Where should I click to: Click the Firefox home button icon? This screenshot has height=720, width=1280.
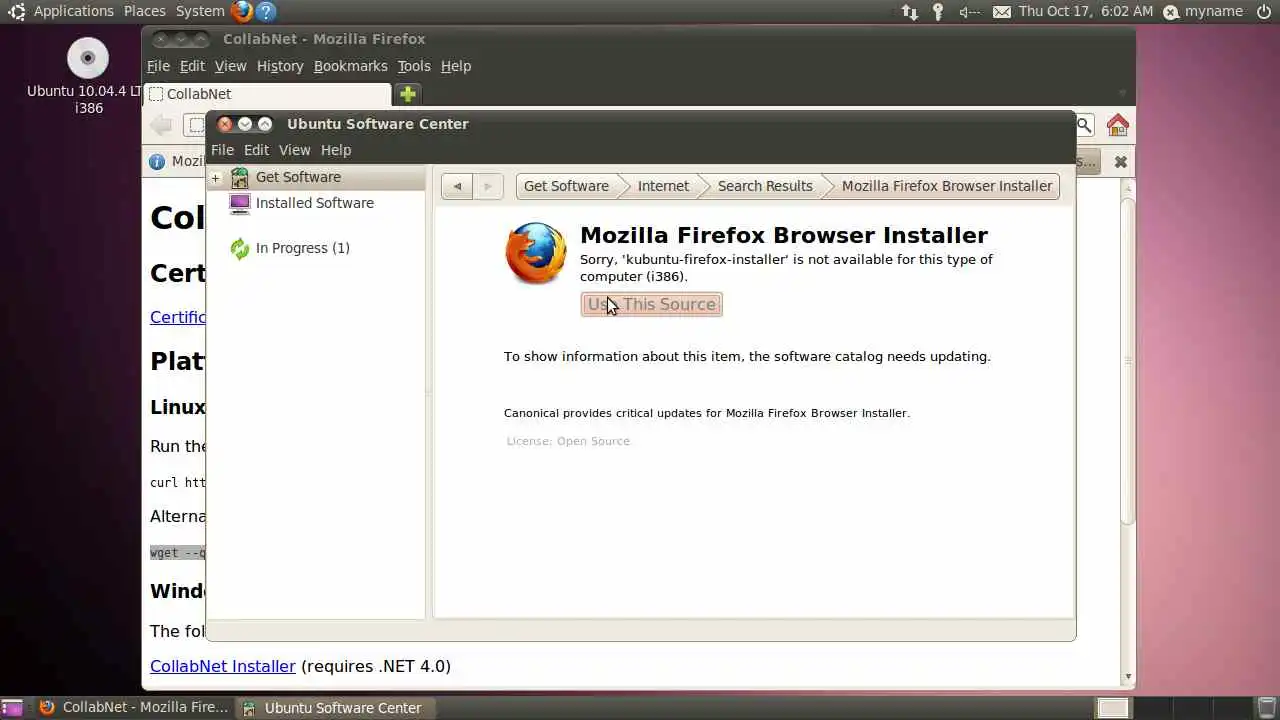pyautogui.click(x=1118, y=125)
